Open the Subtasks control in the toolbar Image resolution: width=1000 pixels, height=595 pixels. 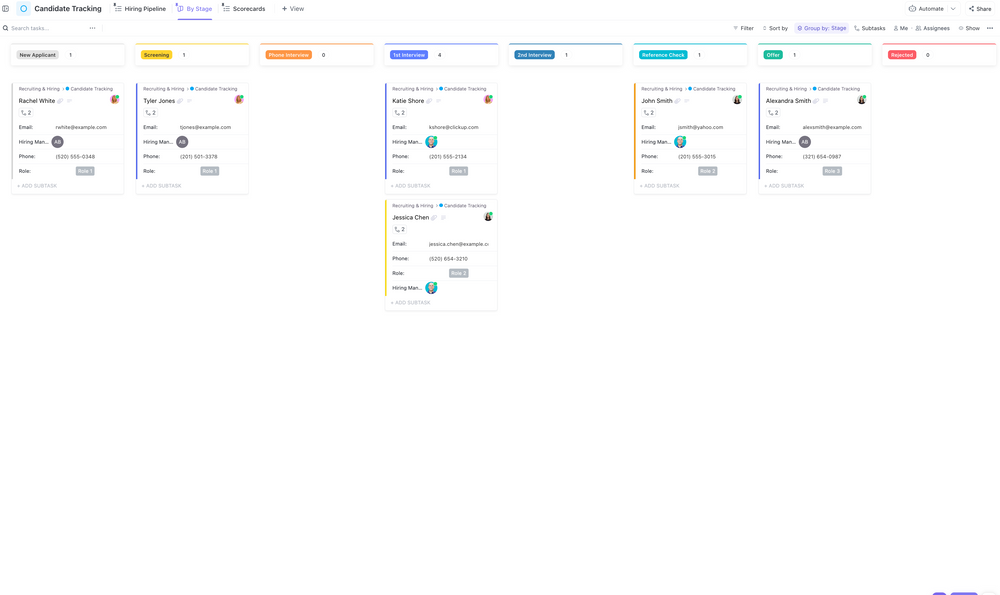pyautogui.click(x=869, y=28)
